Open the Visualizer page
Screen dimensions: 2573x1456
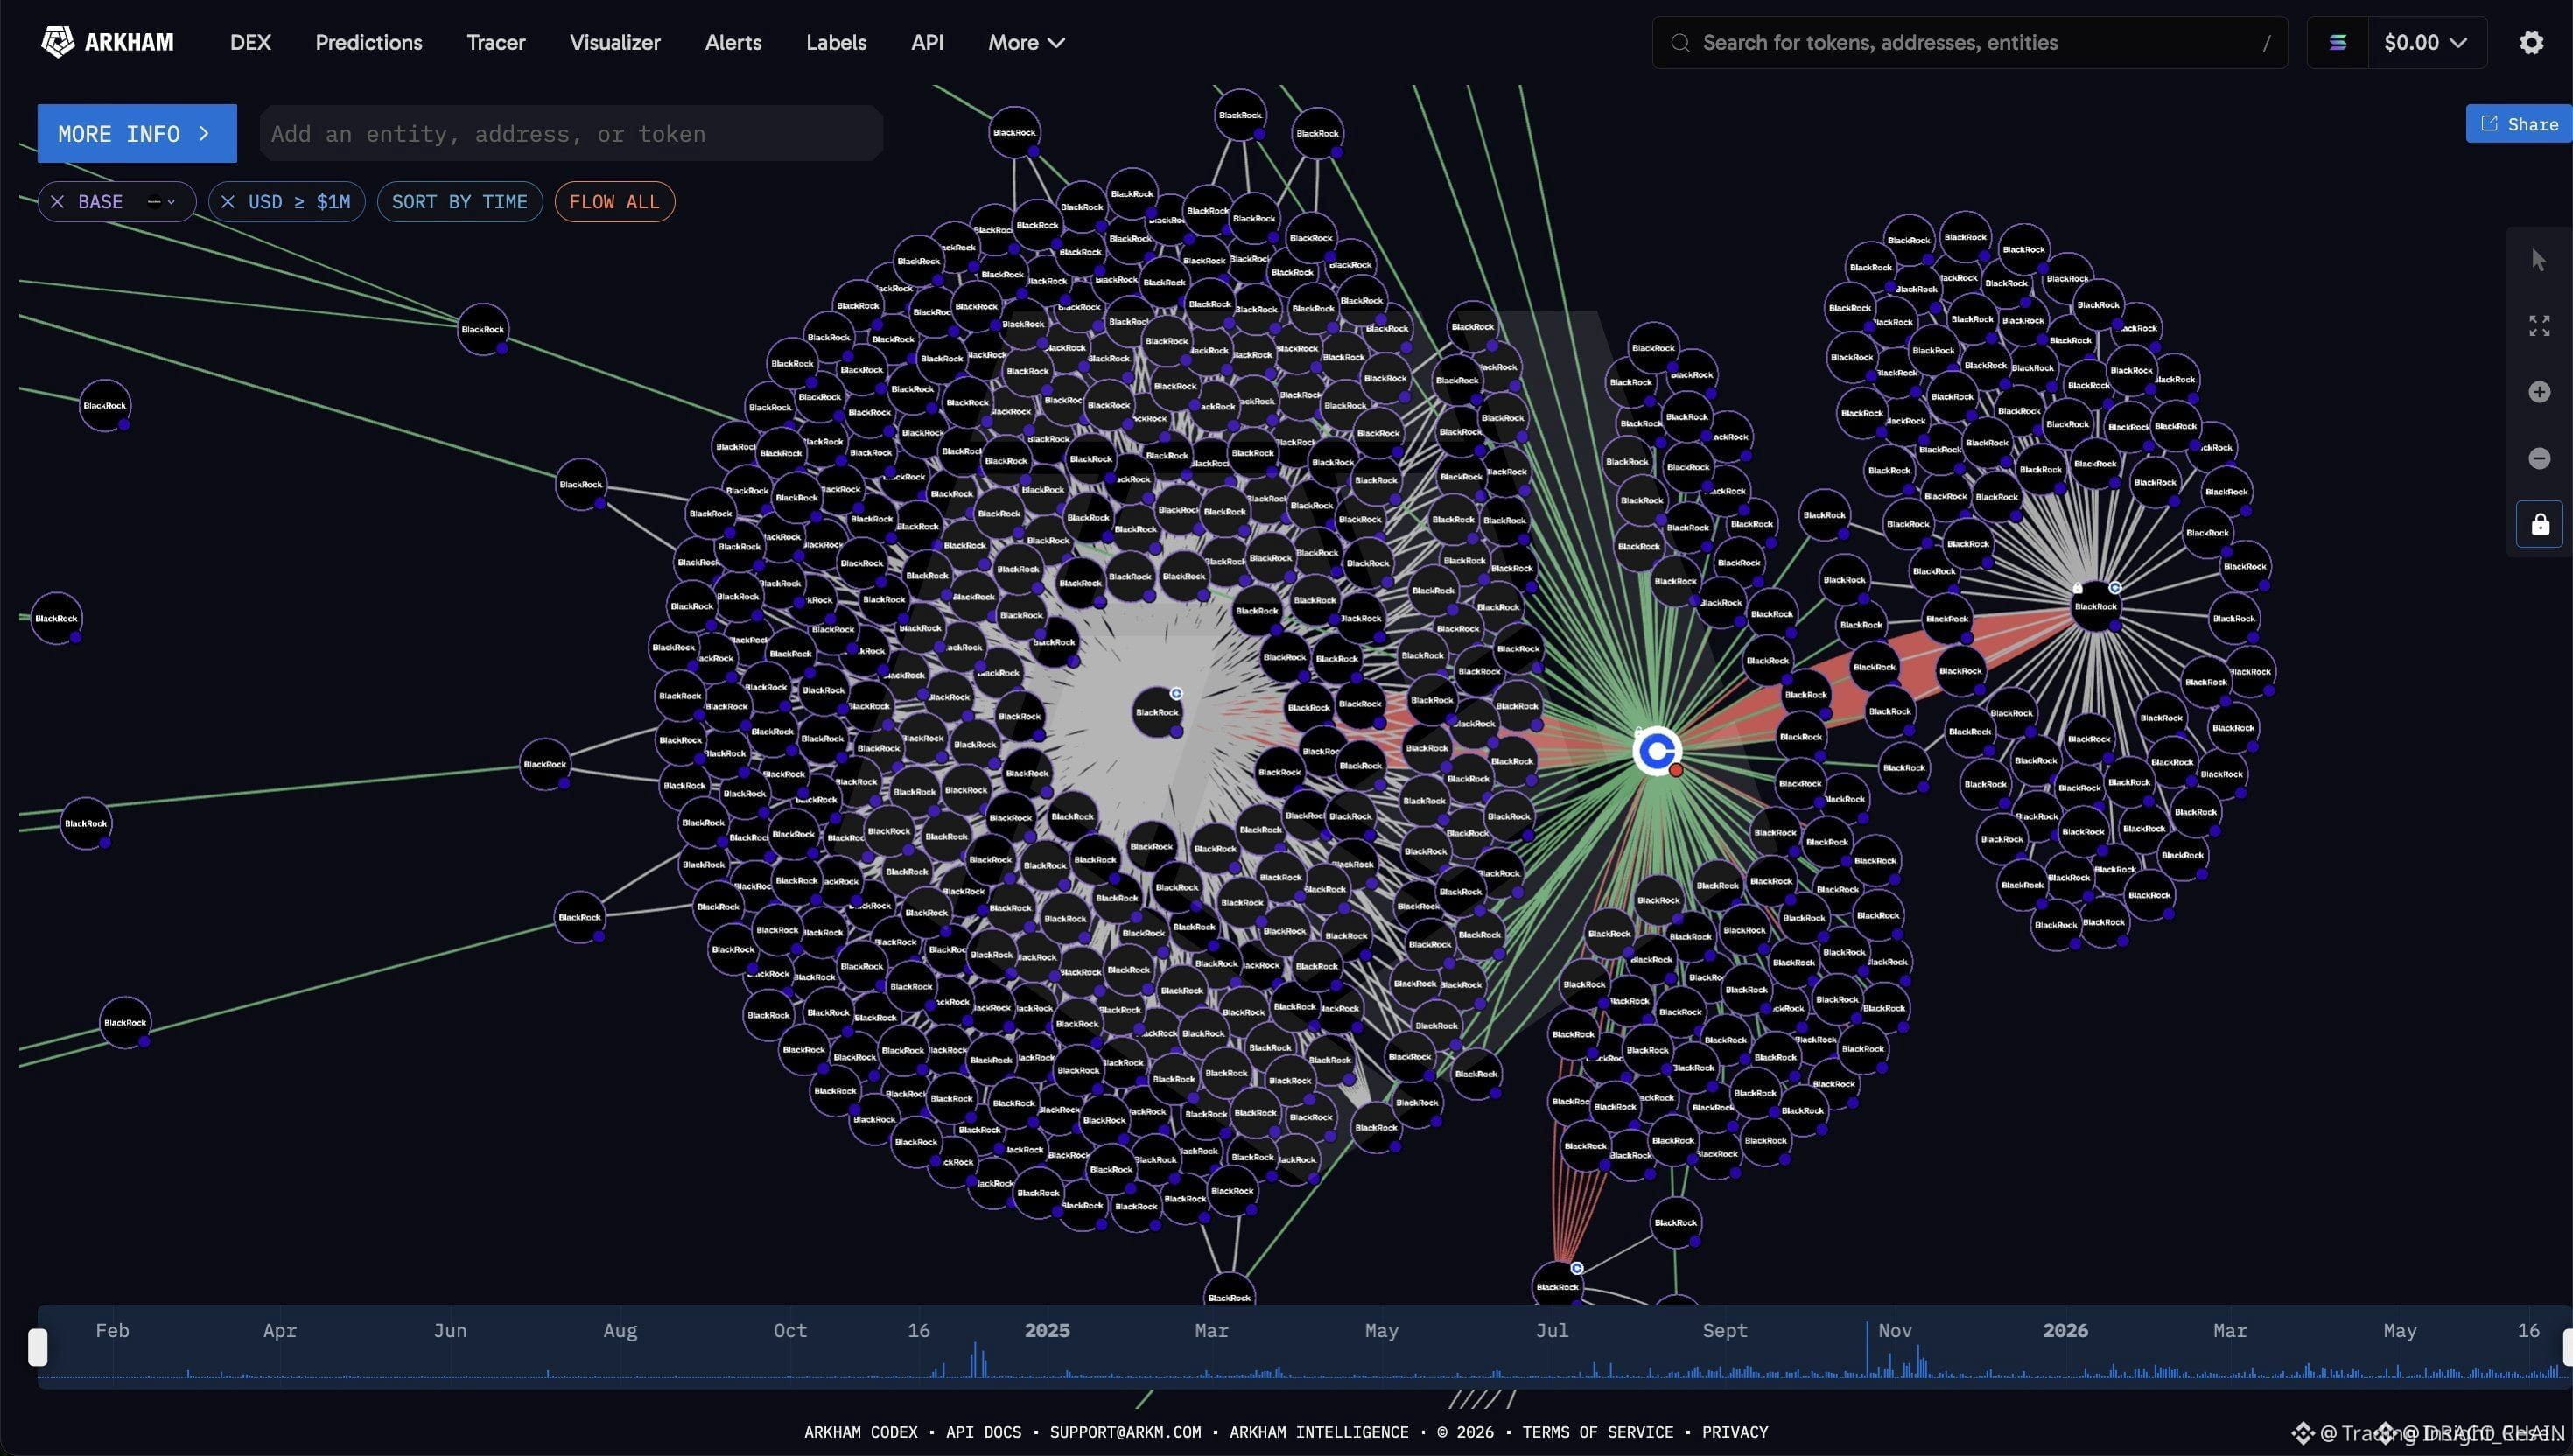[x=614, y=42]
